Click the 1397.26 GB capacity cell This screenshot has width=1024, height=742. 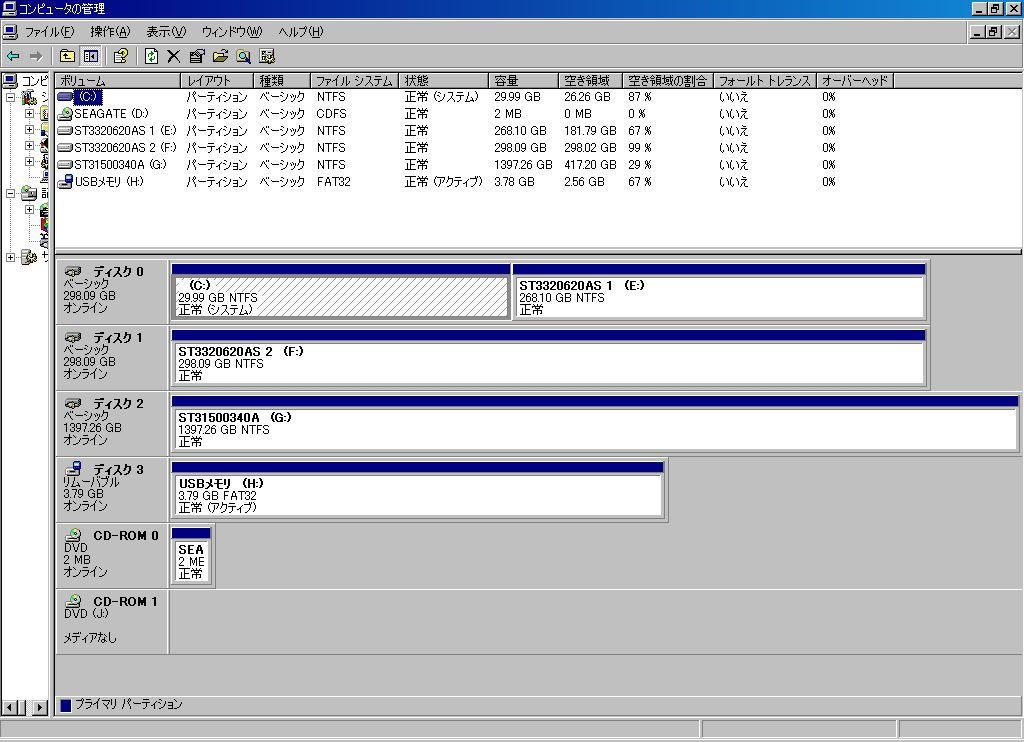point(523,165)
